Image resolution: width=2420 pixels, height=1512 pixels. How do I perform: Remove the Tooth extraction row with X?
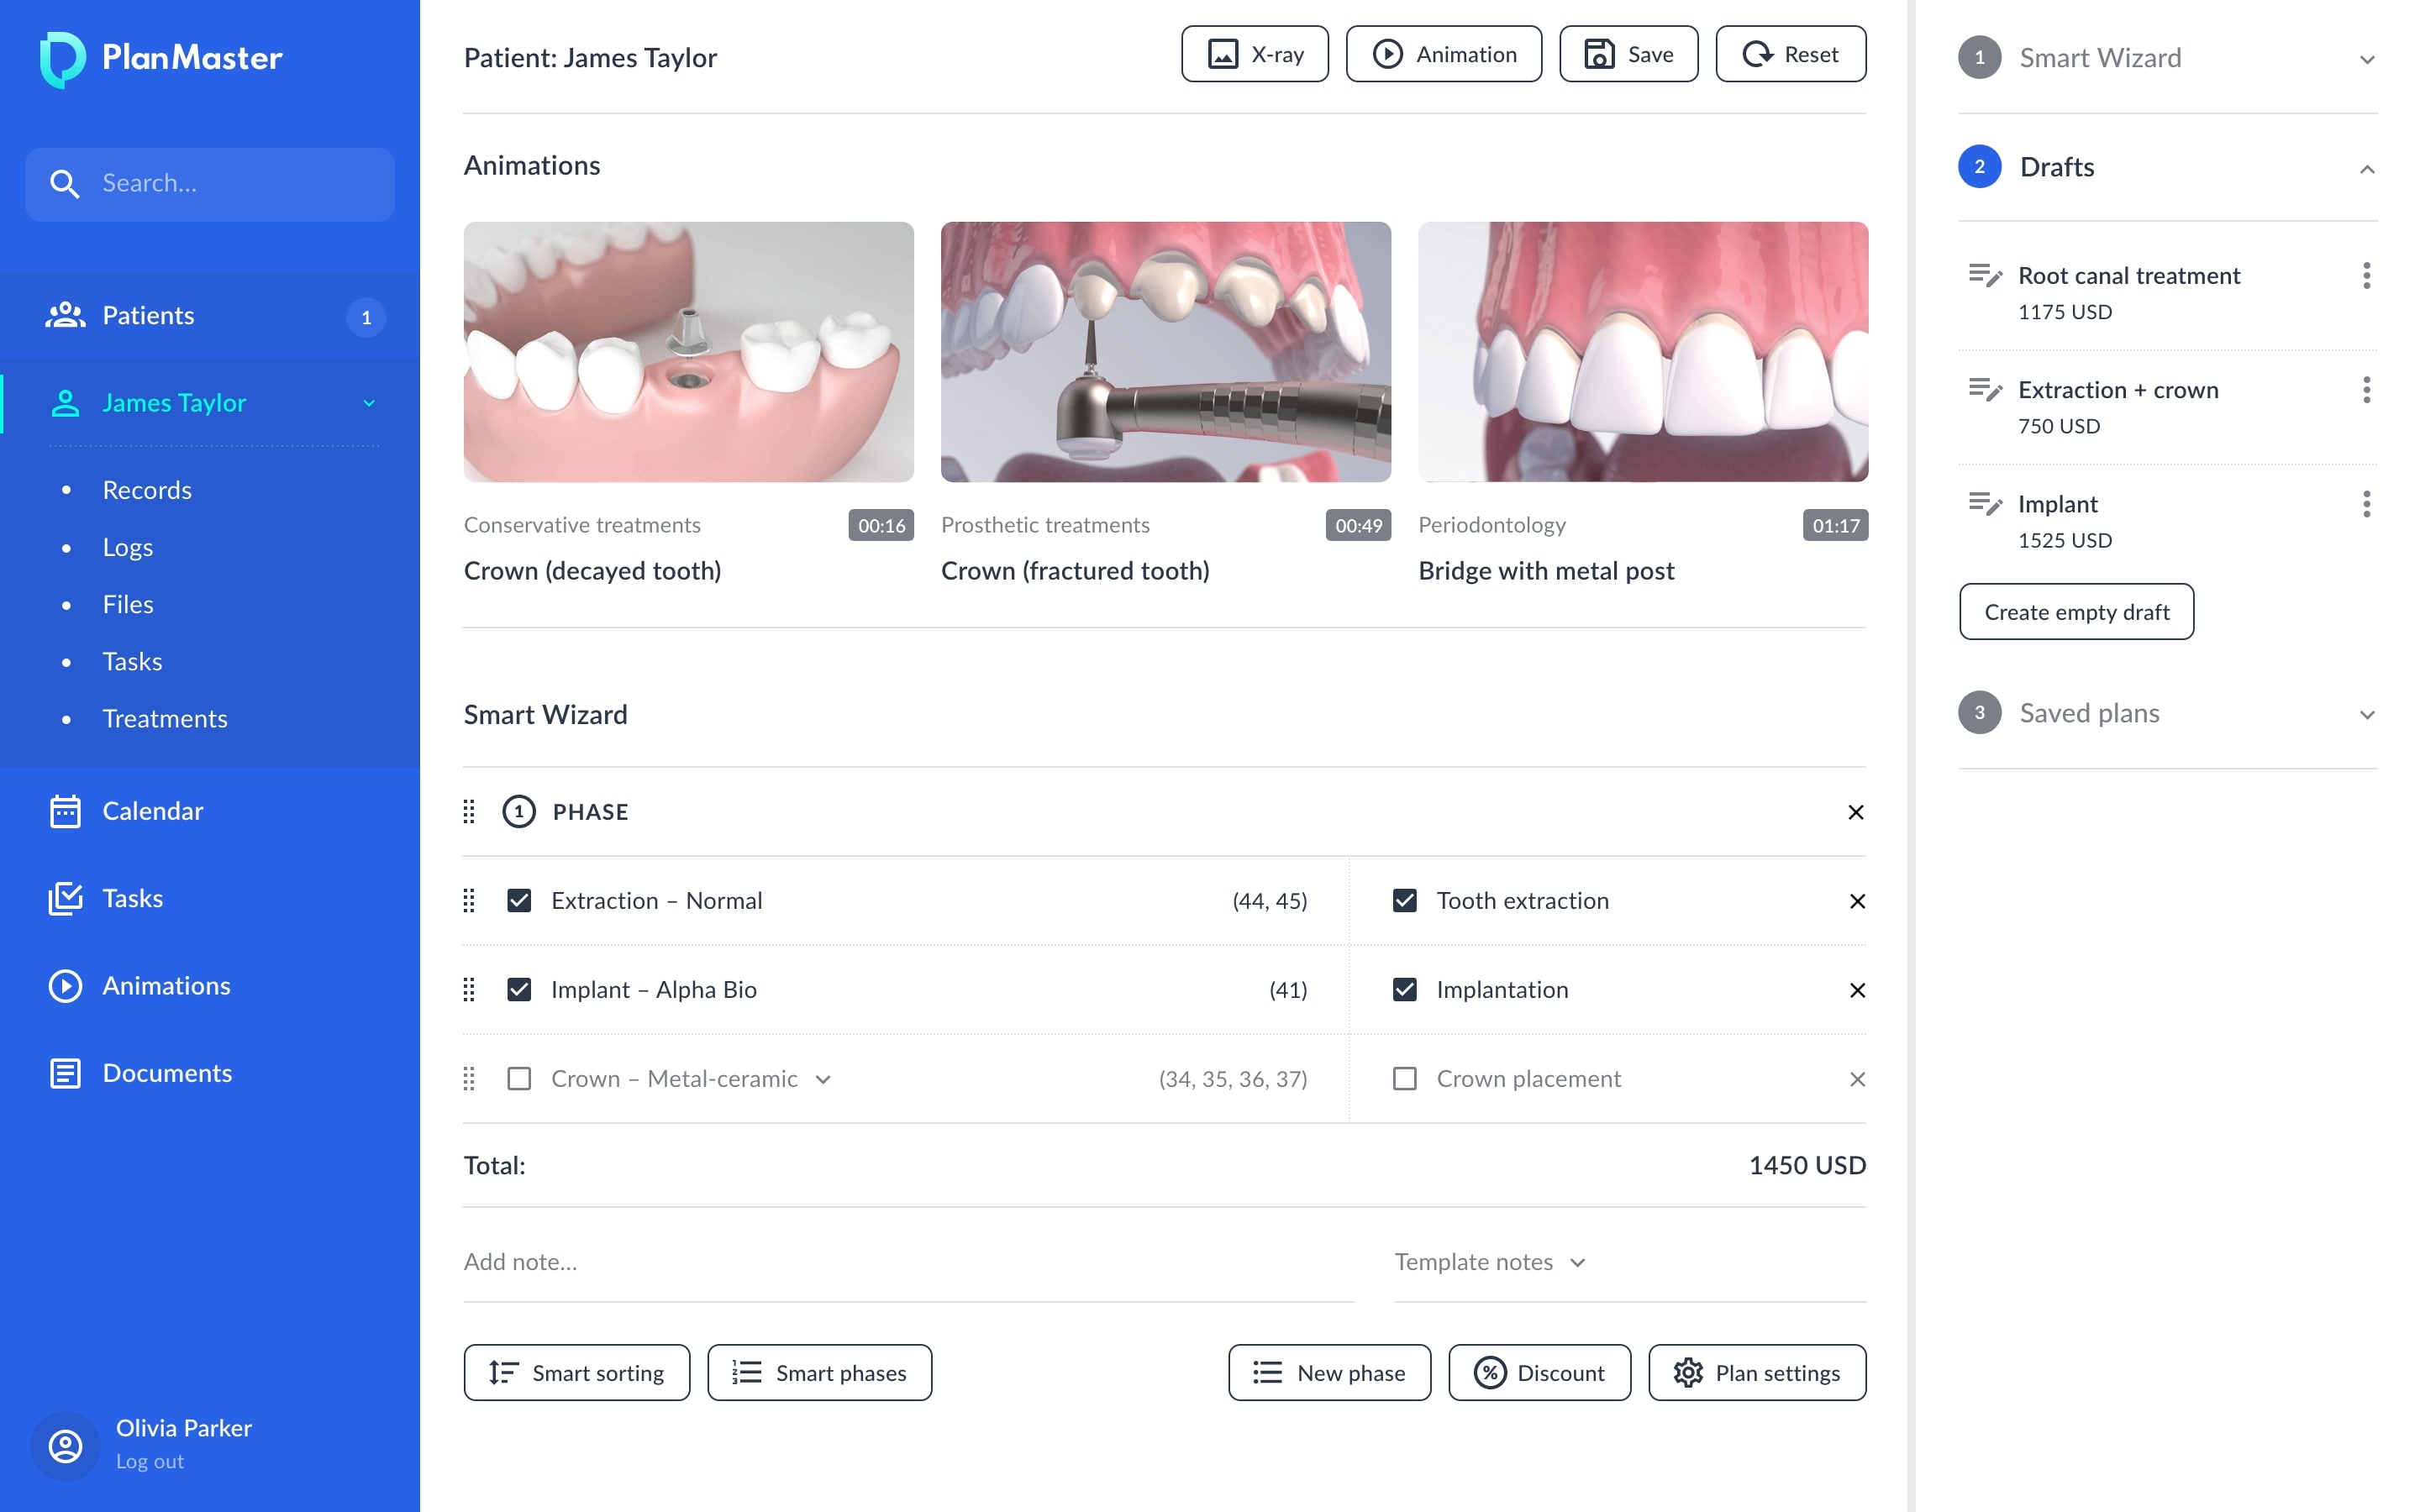point(1857,901)
